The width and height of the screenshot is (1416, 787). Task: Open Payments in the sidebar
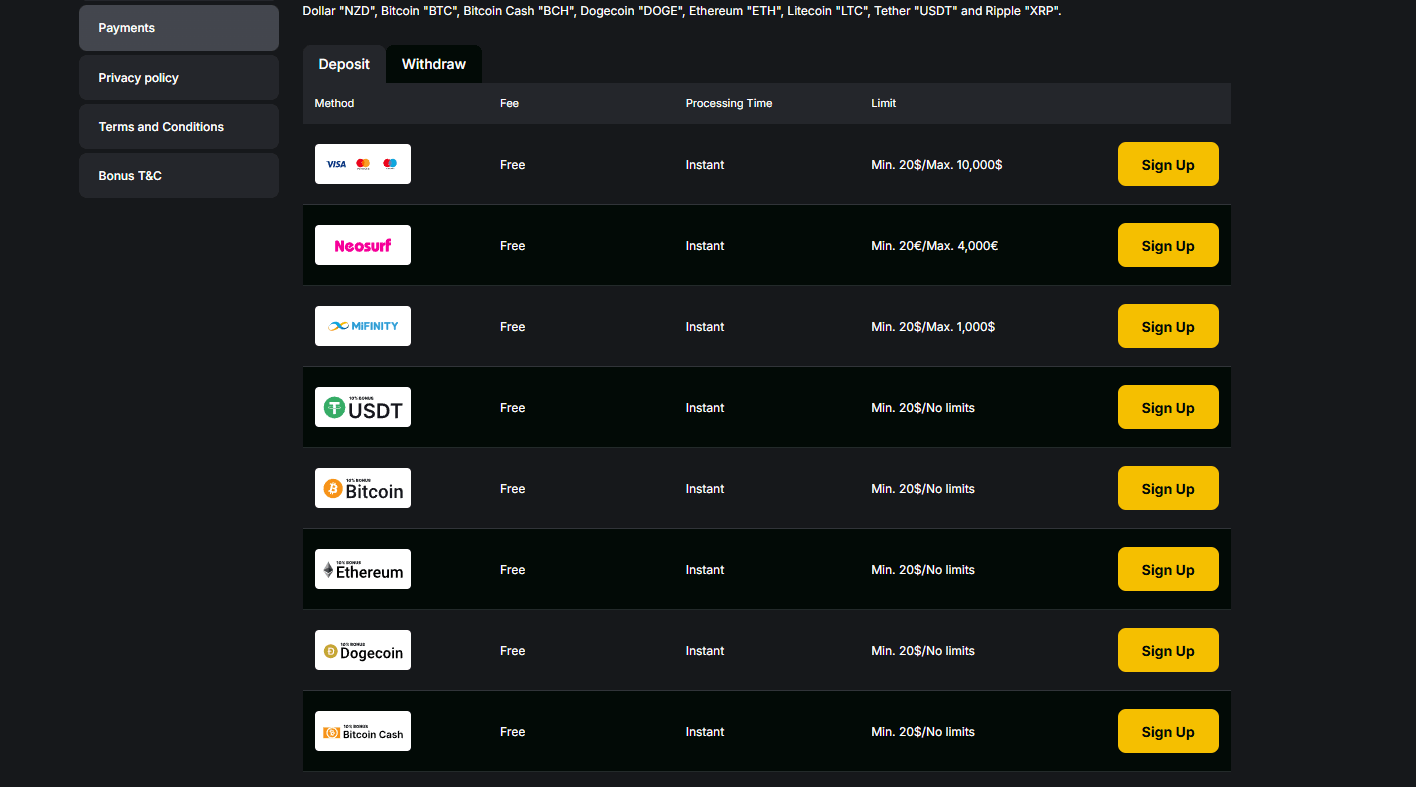click(179, 28)
